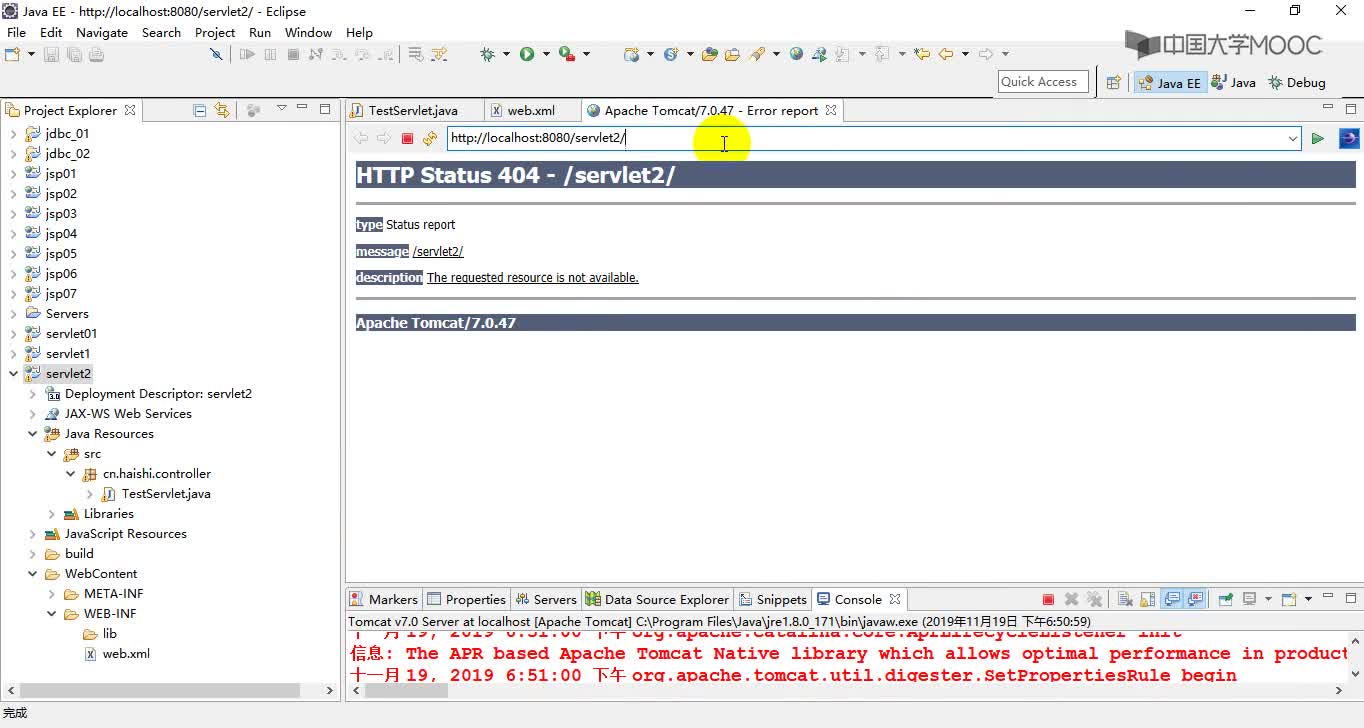
Task: Open the Project menu
Action: [215, 32]
